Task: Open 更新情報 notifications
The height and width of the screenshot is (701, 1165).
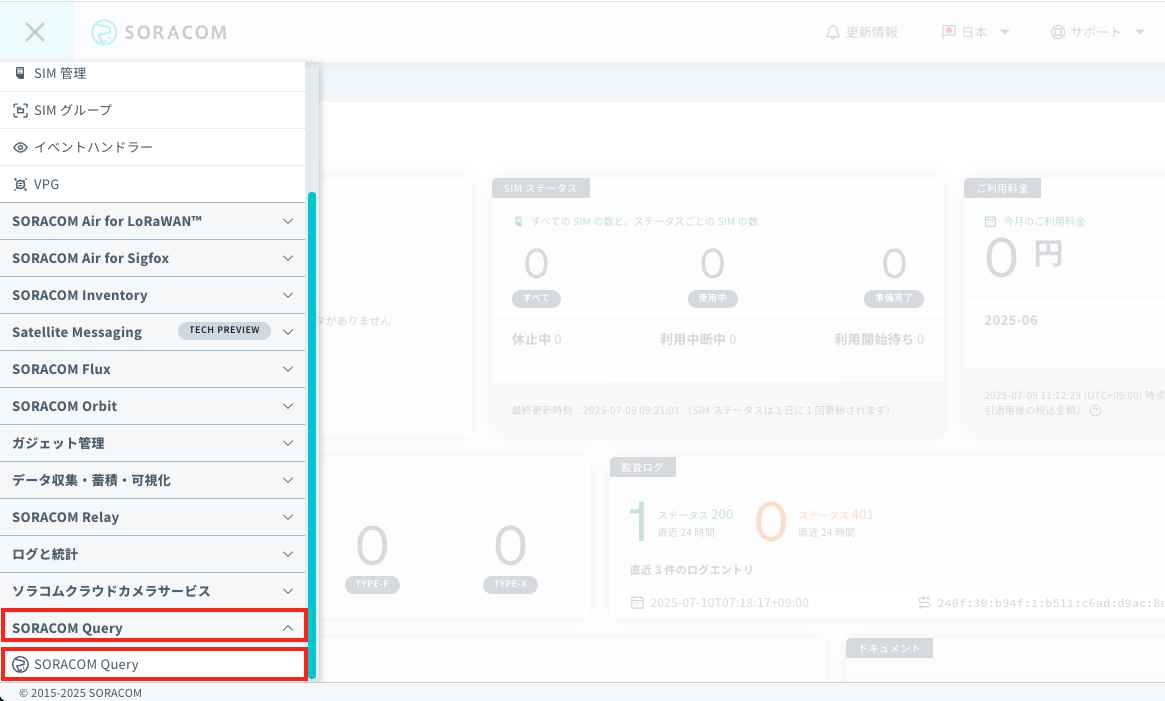Action: click(x=862, y=32)
